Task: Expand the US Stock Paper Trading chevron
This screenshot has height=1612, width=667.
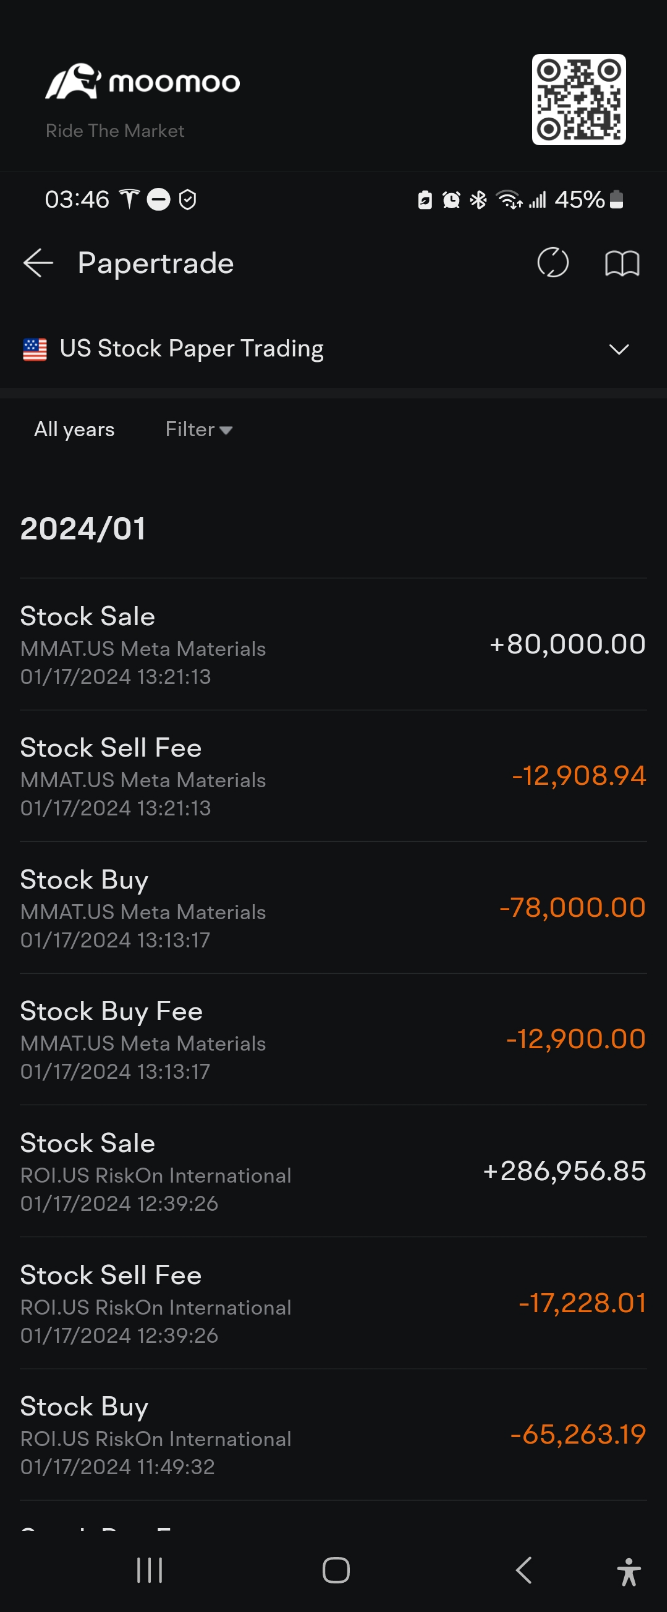Action: pyautogui.click(x=619, y=349)
